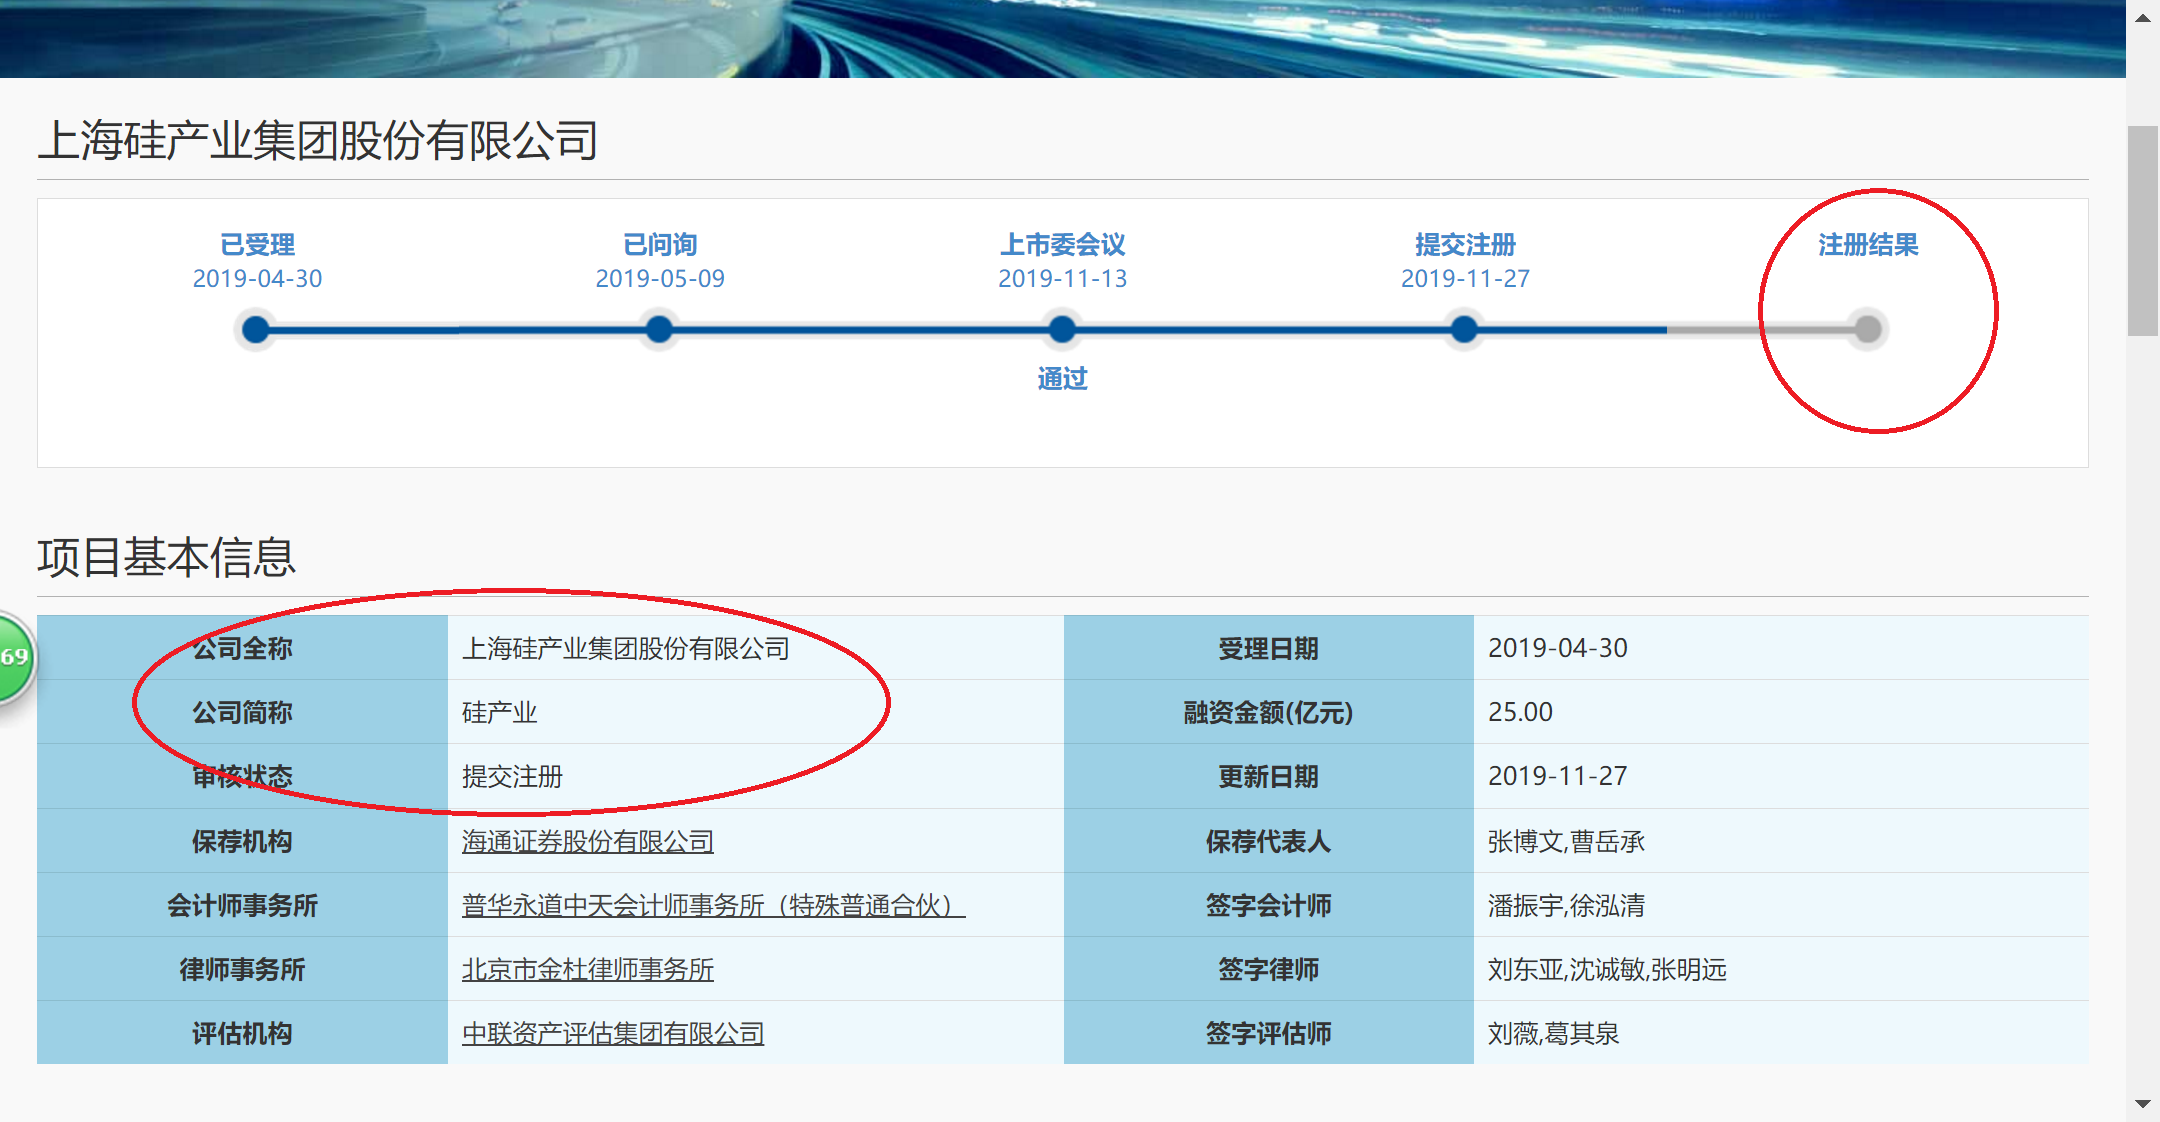Open the 北京市金杜律师事务所 link

point(588,970)
